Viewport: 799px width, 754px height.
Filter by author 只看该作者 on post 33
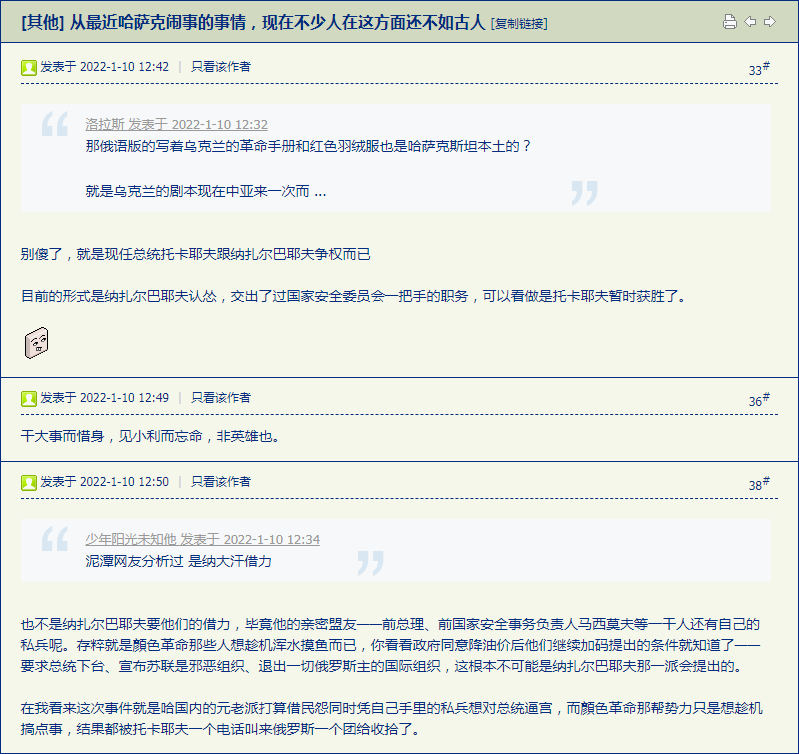(221, 67)
